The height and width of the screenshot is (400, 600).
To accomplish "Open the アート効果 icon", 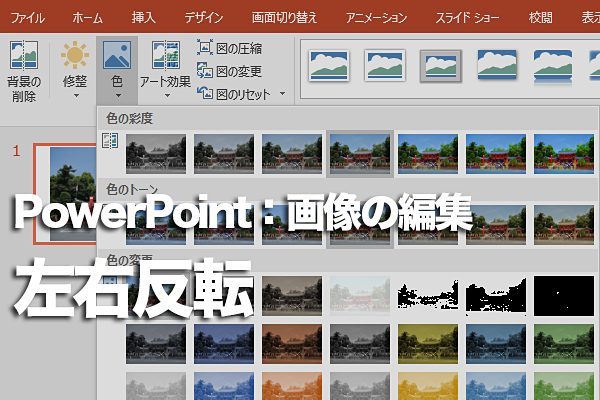I will (166, 55).
